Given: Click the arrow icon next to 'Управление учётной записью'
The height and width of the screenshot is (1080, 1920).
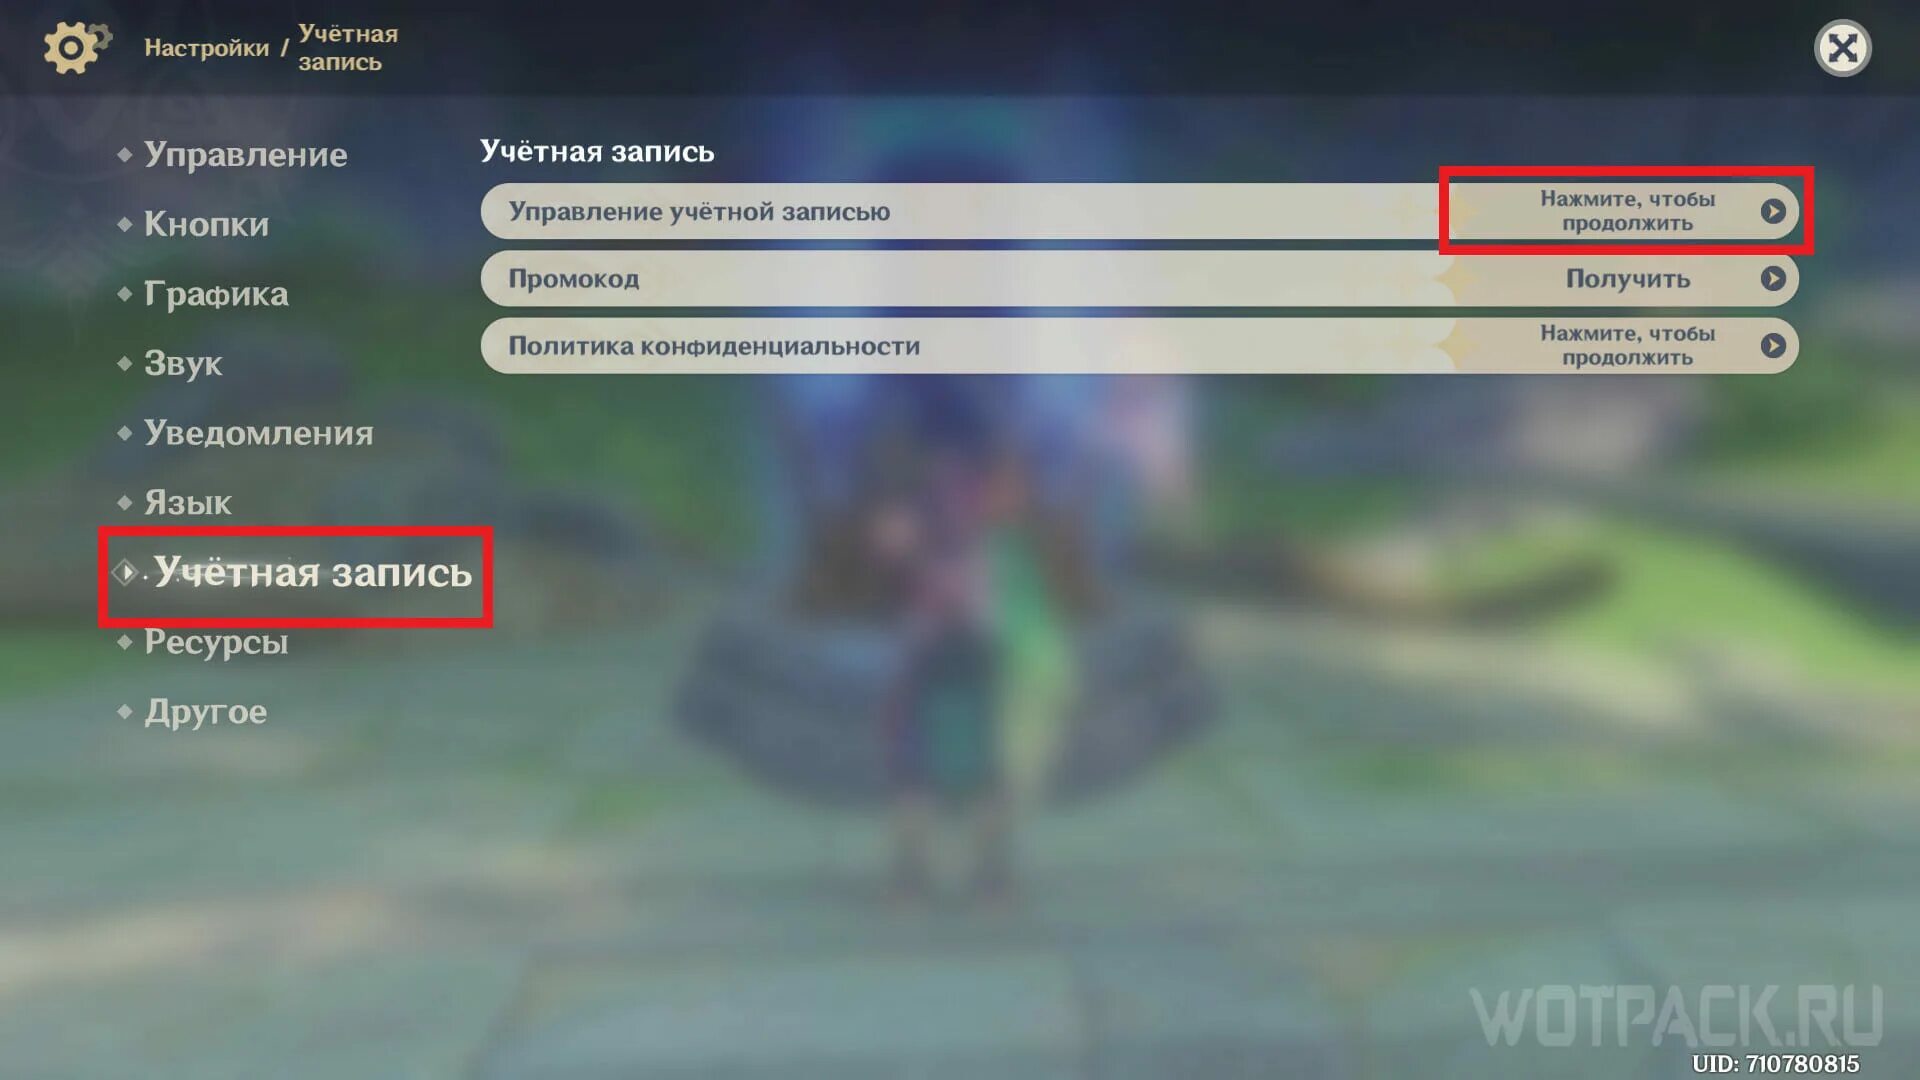Looking at the screenshot, I should [1774, 211].
